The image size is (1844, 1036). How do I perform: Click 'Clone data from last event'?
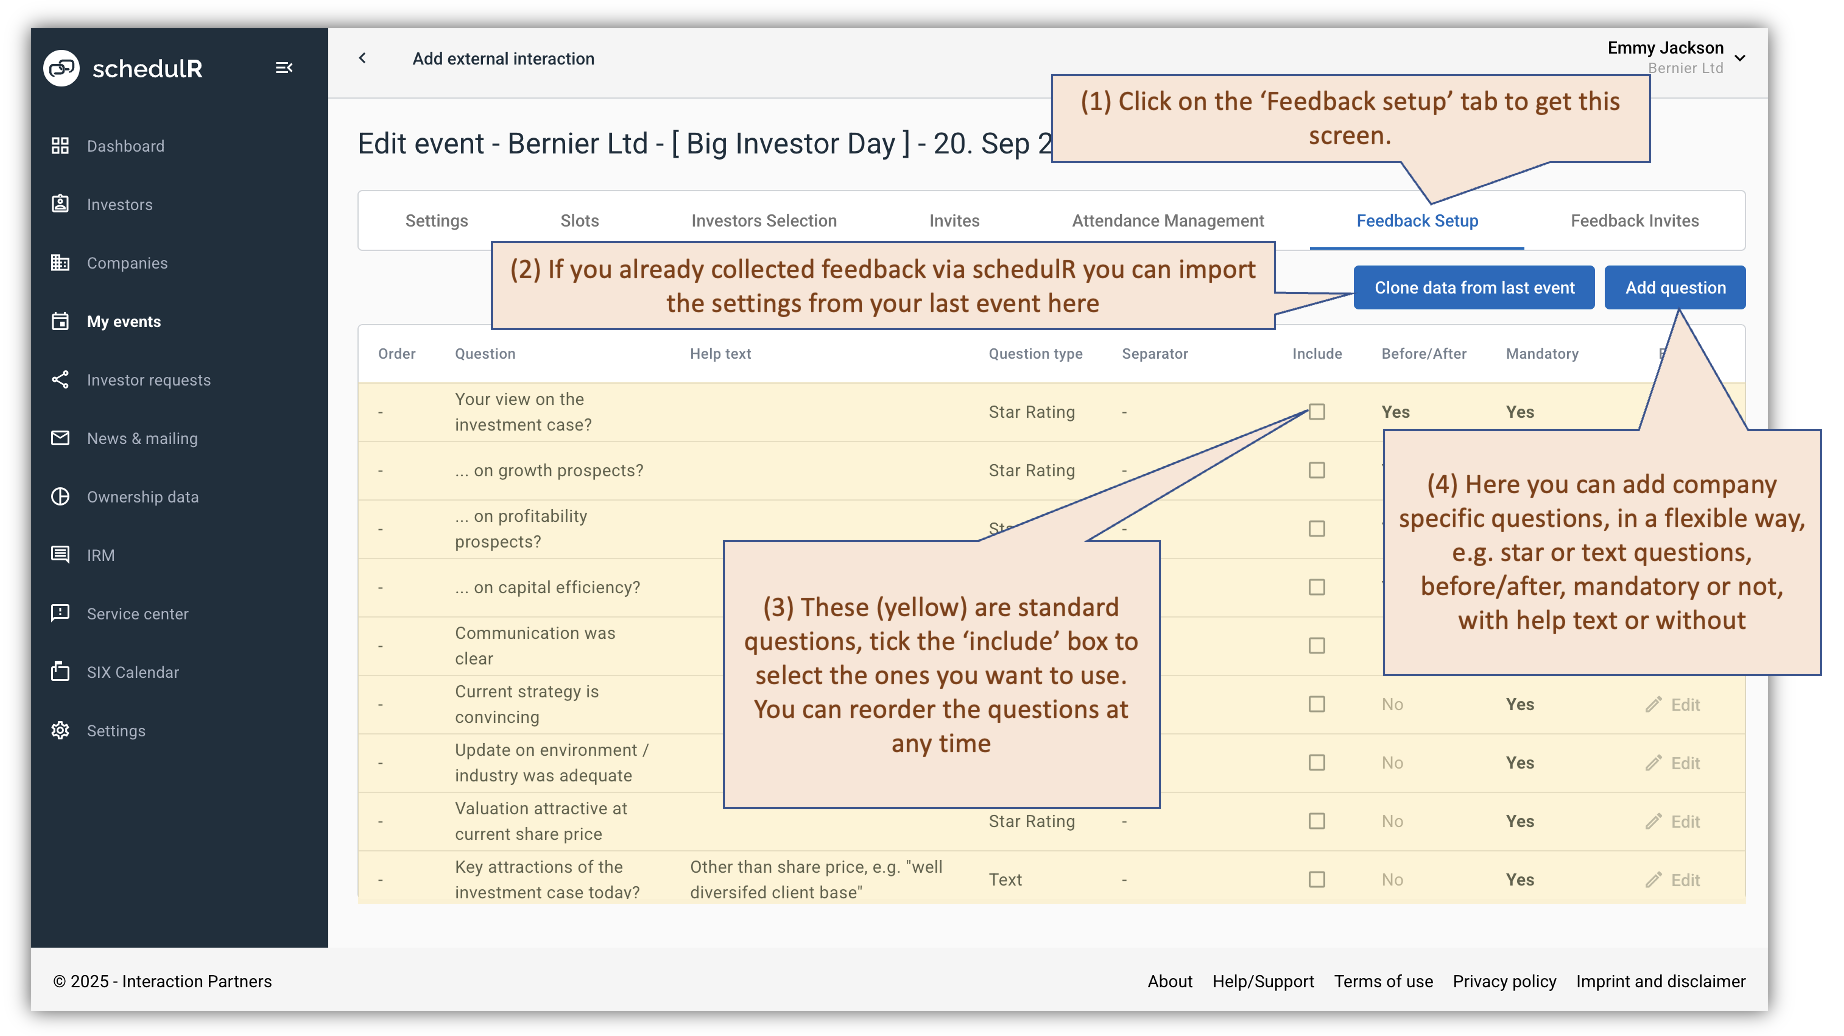[1473, 287]
